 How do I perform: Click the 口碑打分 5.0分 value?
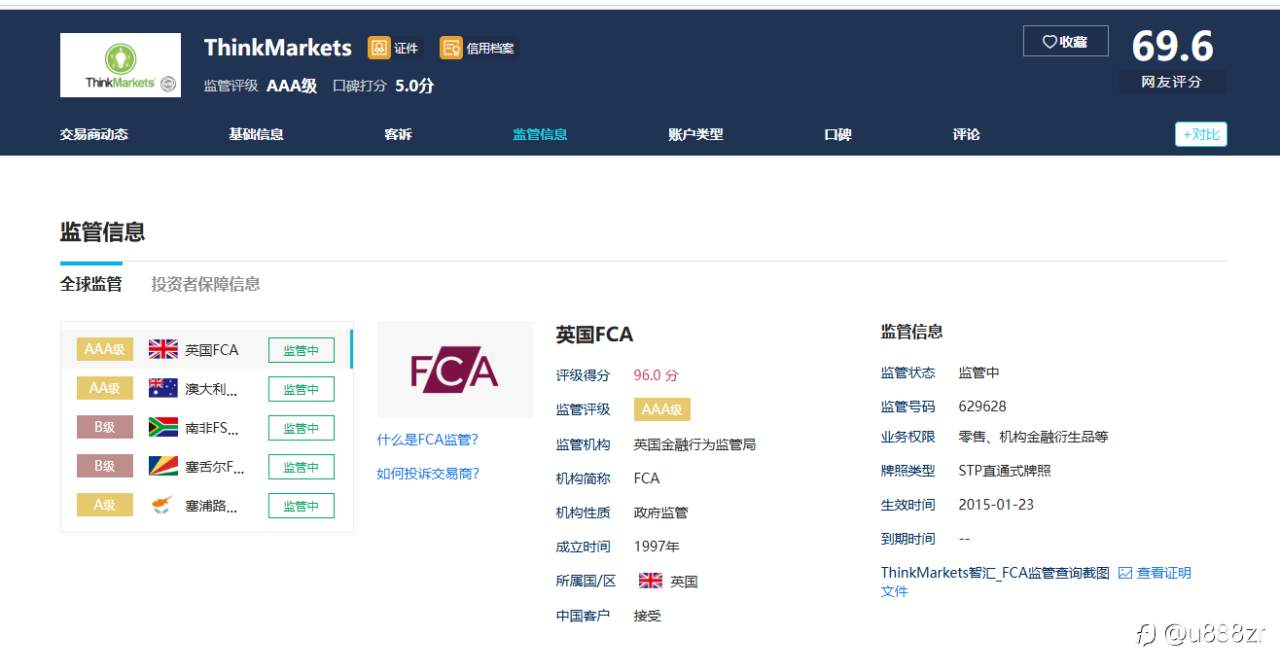(x=414, y=86)
